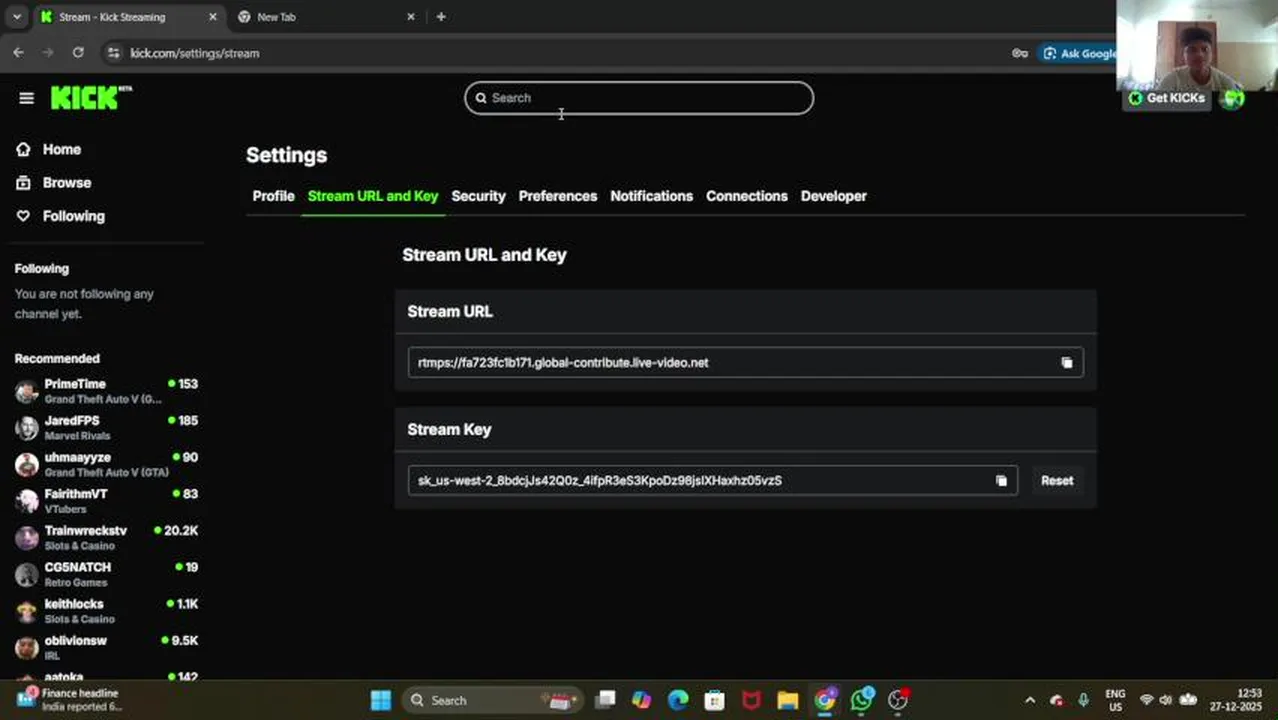This screenshot has width=1278, height=720.
Task: Click the password key icon in address bar
Action: coord(1020,53)
